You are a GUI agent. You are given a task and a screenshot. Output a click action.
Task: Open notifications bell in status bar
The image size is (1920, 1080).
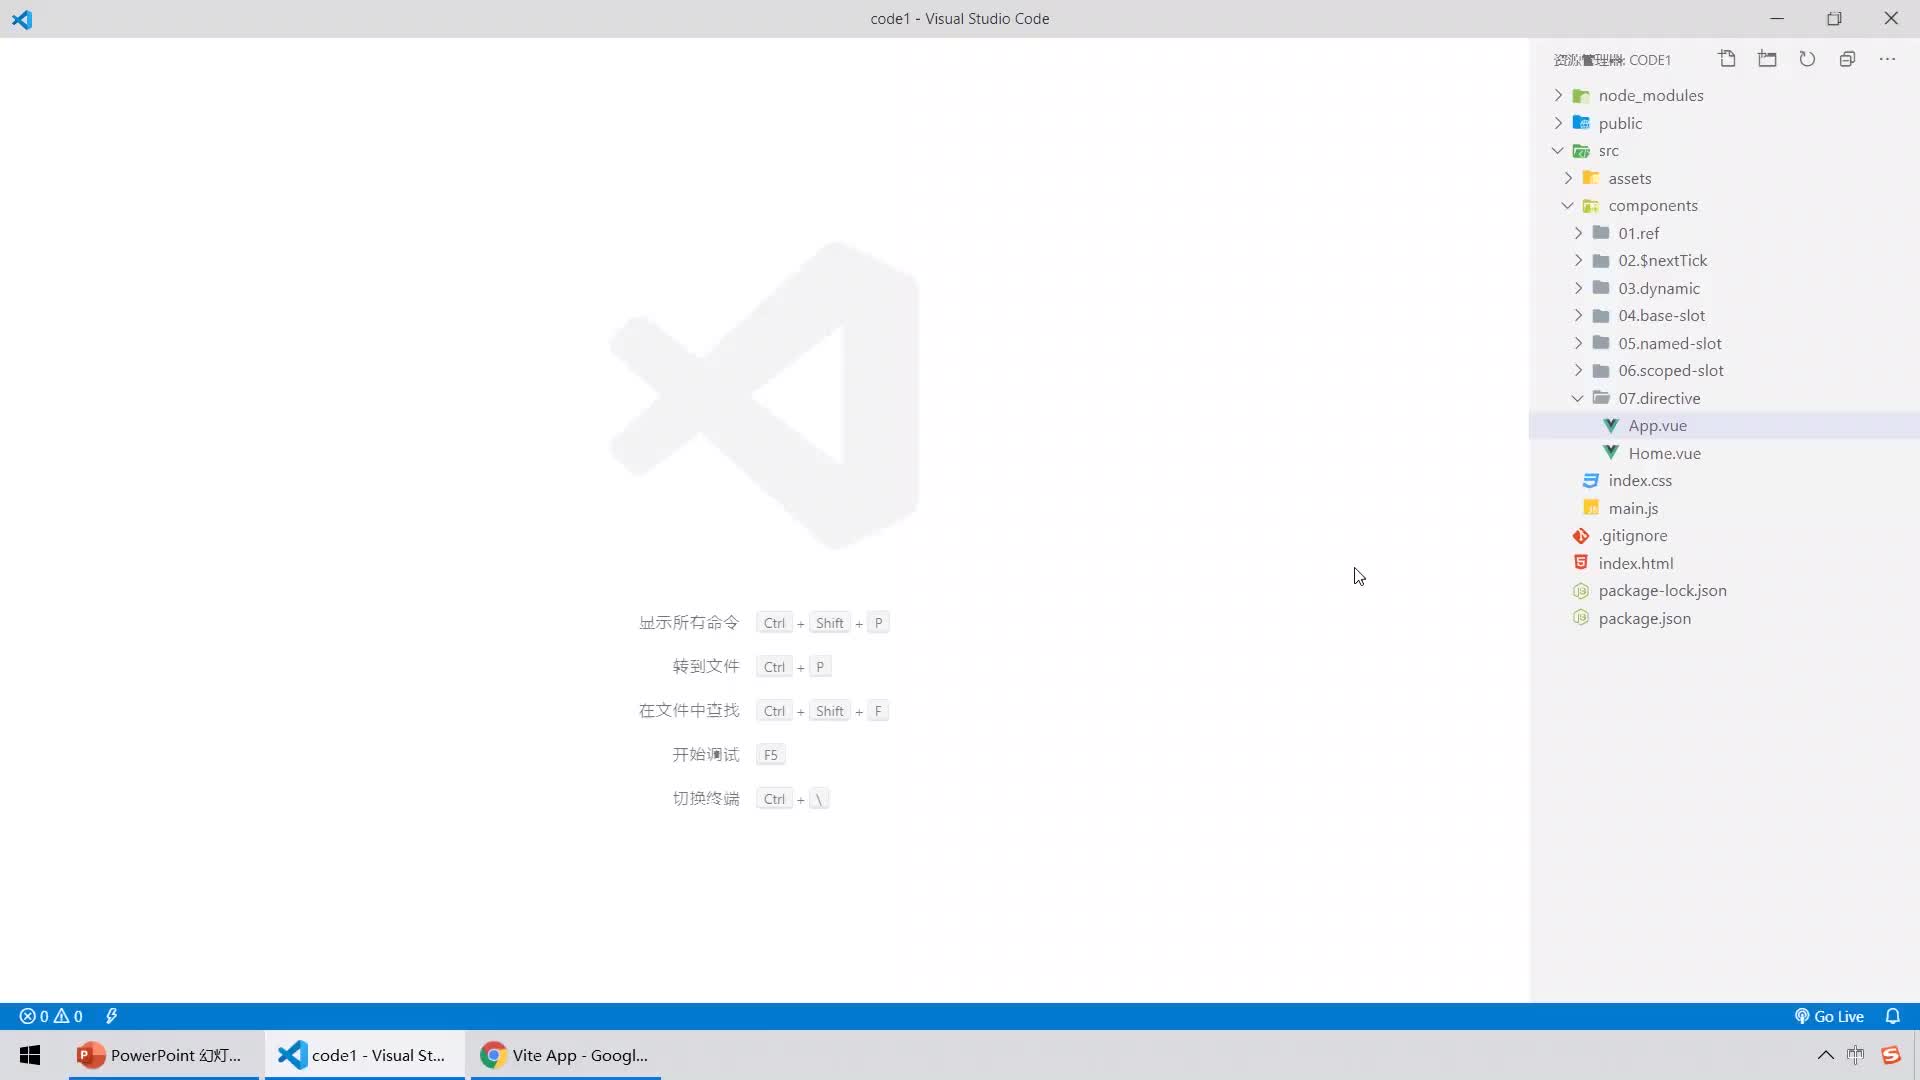(x=1892, y=1016)
